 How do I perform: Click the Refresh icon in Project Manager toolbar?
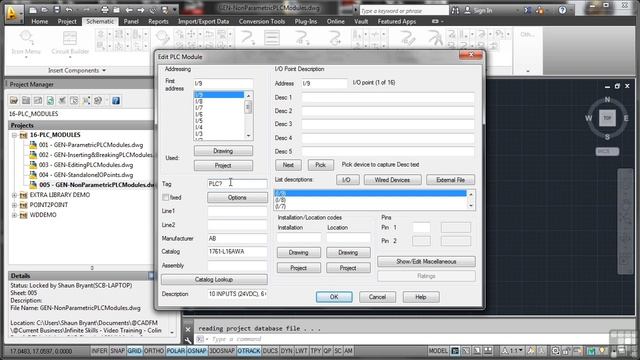coord(50,100)
